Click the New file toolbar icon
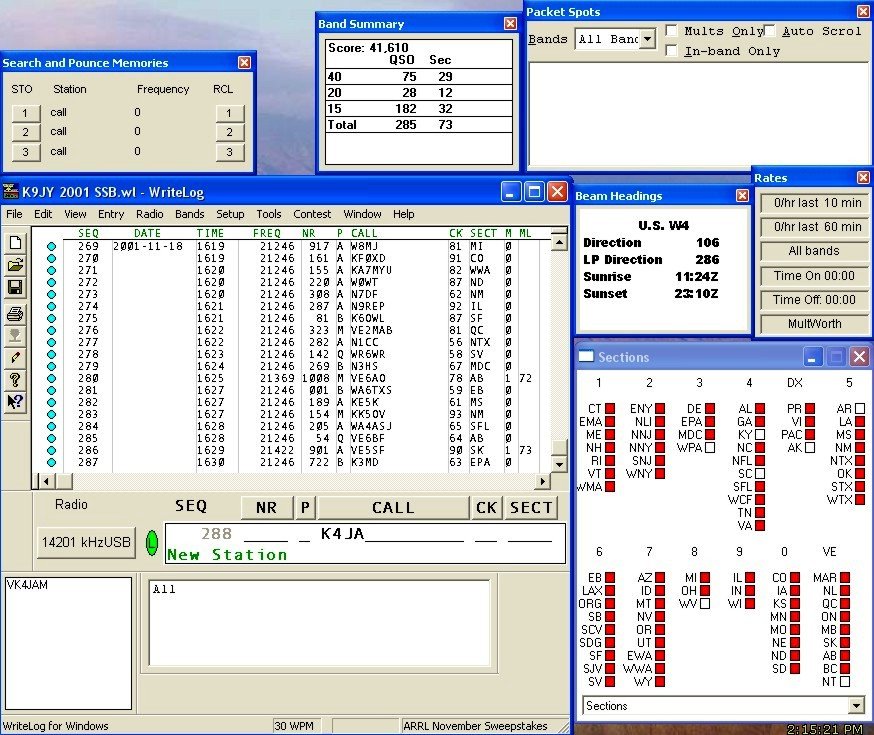This screenshot has height=735, width=874. pyautogui.click(x=15, y=242)
